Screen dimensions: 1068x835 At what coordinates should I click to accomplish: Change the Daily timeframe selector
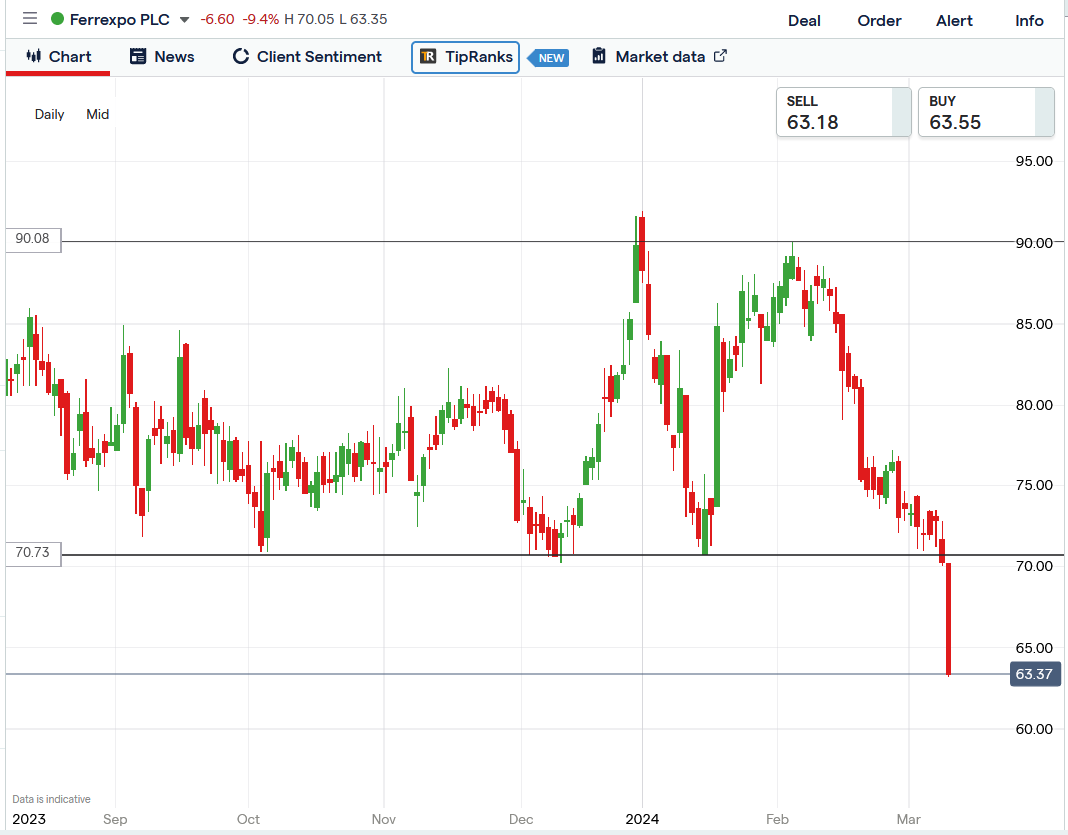pyautogui.click(x=50, y=114)
